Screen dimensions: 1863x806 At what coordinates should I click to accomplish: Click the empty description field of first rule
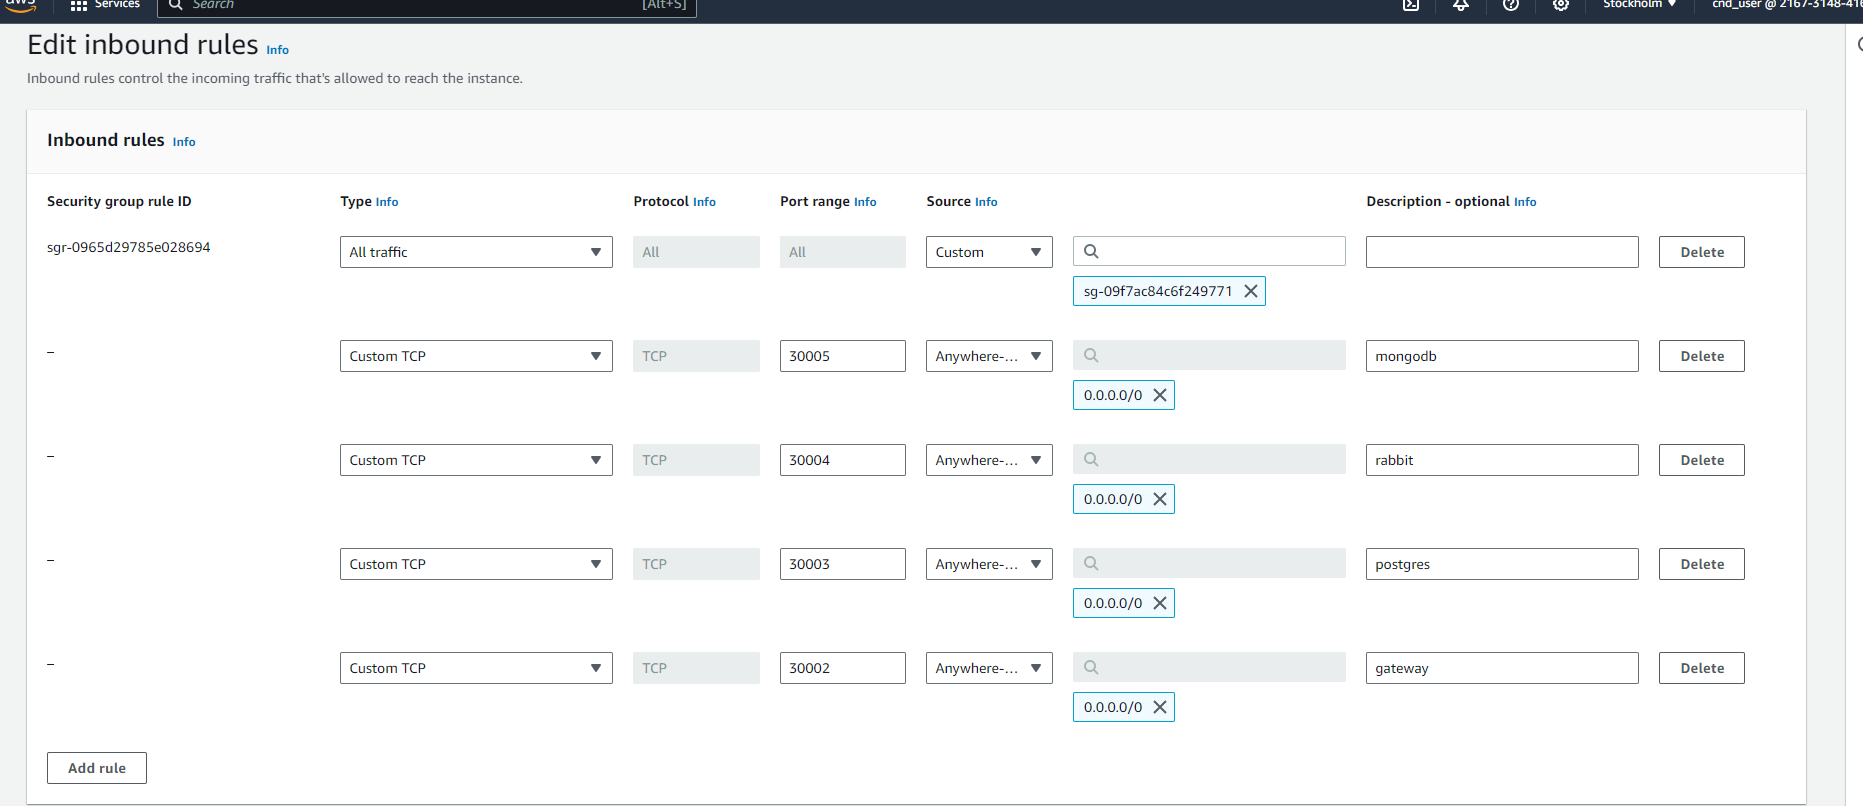1501,252
